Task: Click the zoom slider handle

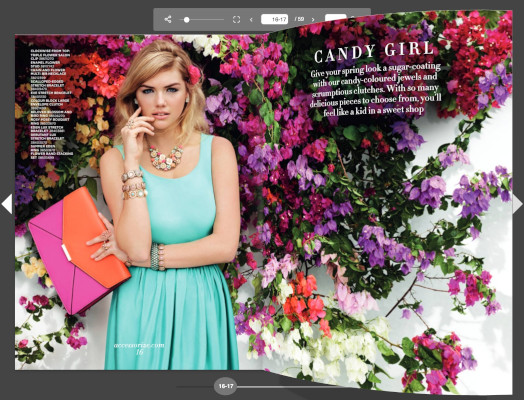Action: (x=186, y=20)
